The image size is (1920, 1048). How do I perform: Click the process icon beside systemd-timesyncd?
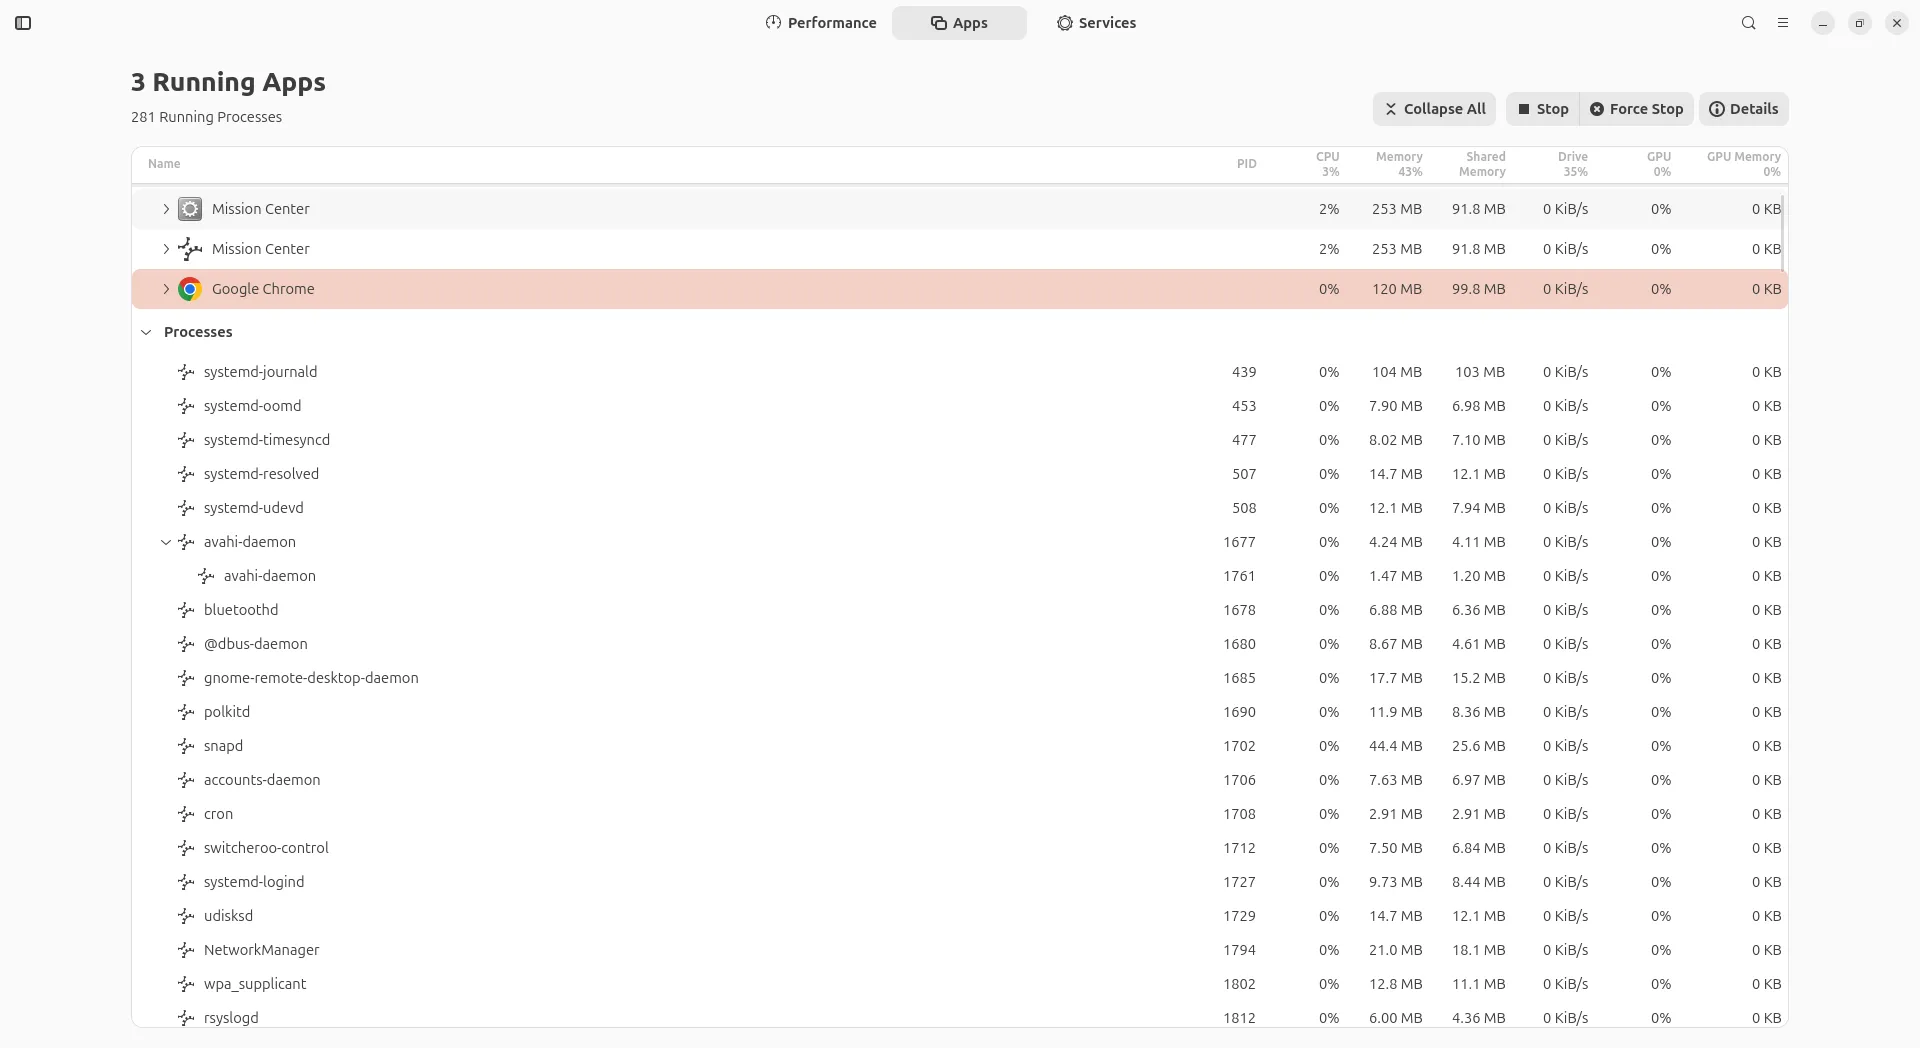(186, 440)
